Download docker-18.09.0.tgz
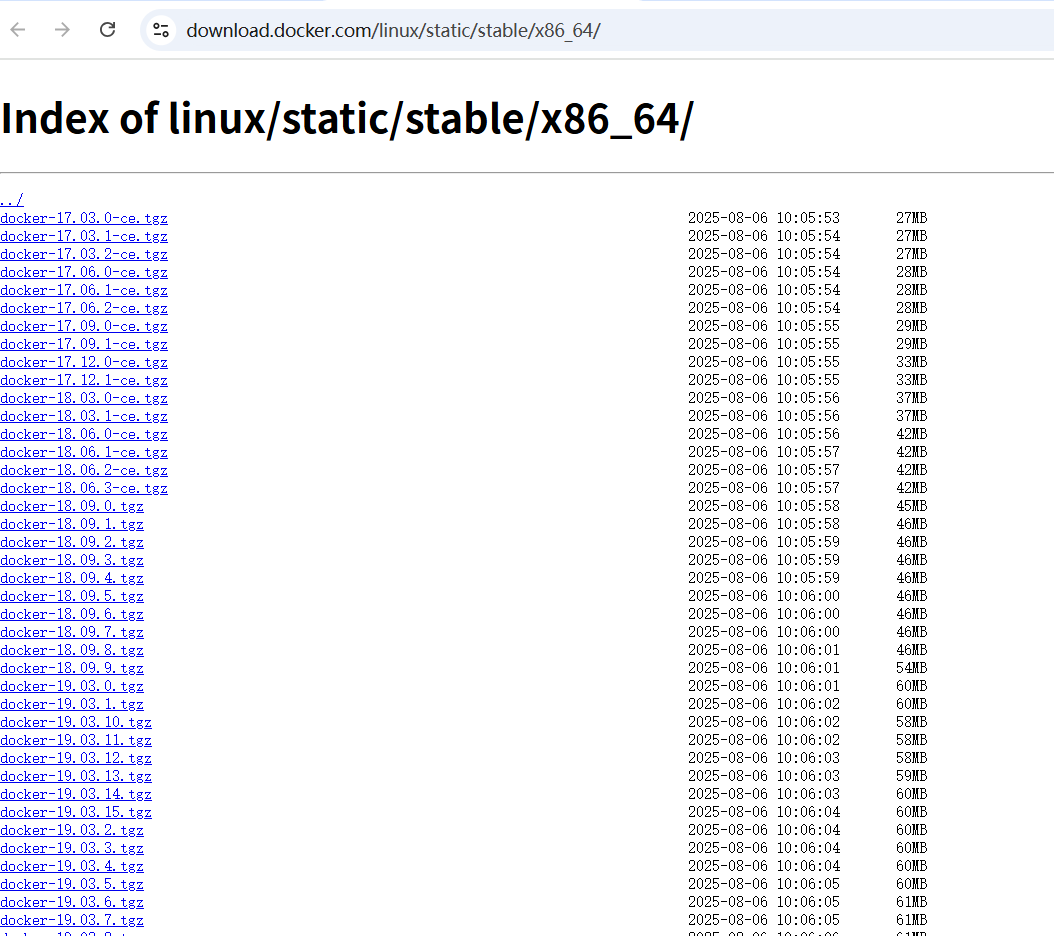 pyautogui.click(x=72, y=506)
